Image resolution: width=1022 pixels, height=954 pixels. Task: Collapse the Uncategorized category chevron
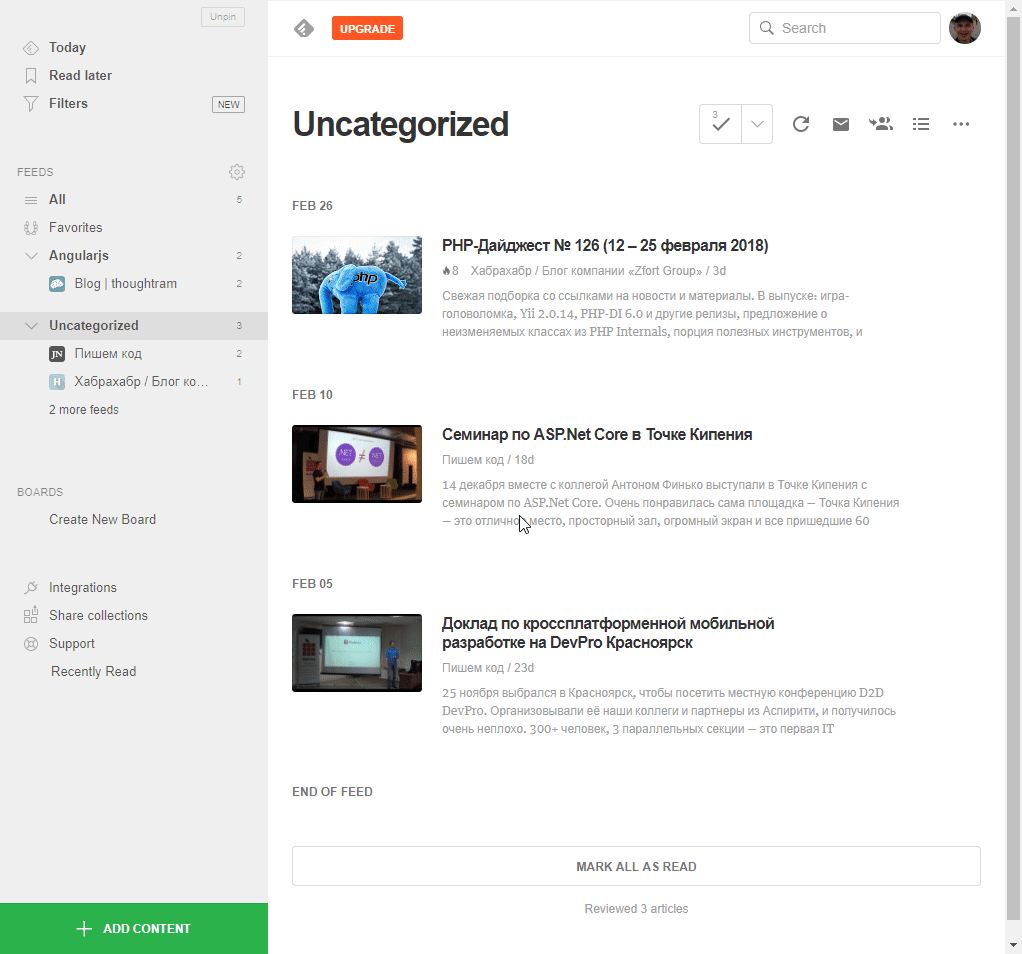(31, 326)
